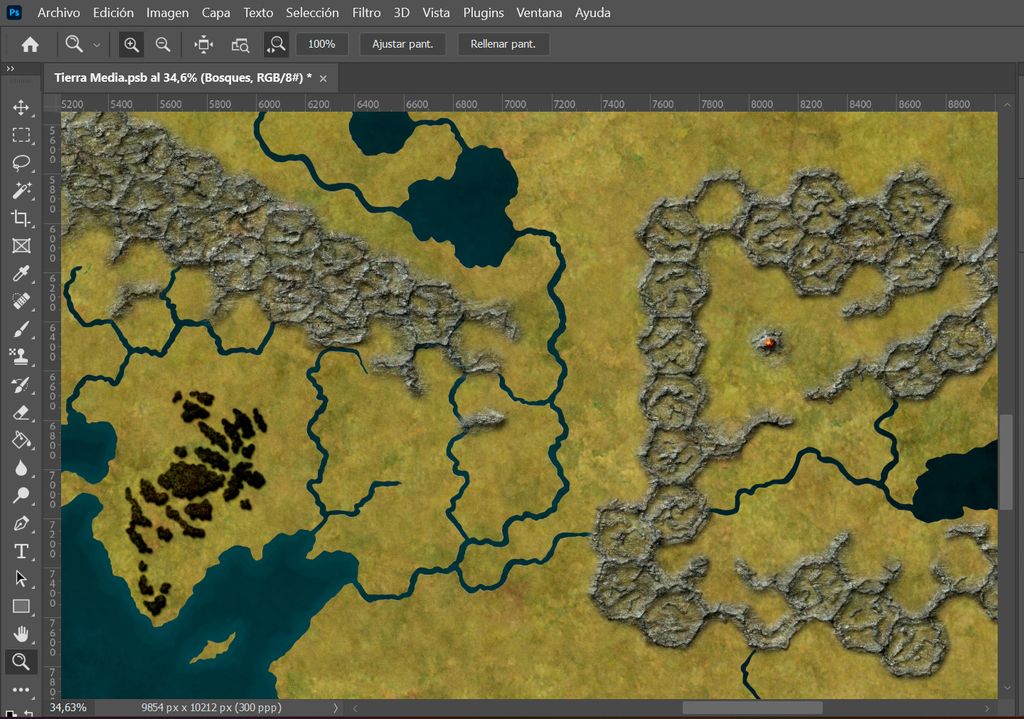Open the Filtro menu
1024x719 pixels.
pos(366,13)
